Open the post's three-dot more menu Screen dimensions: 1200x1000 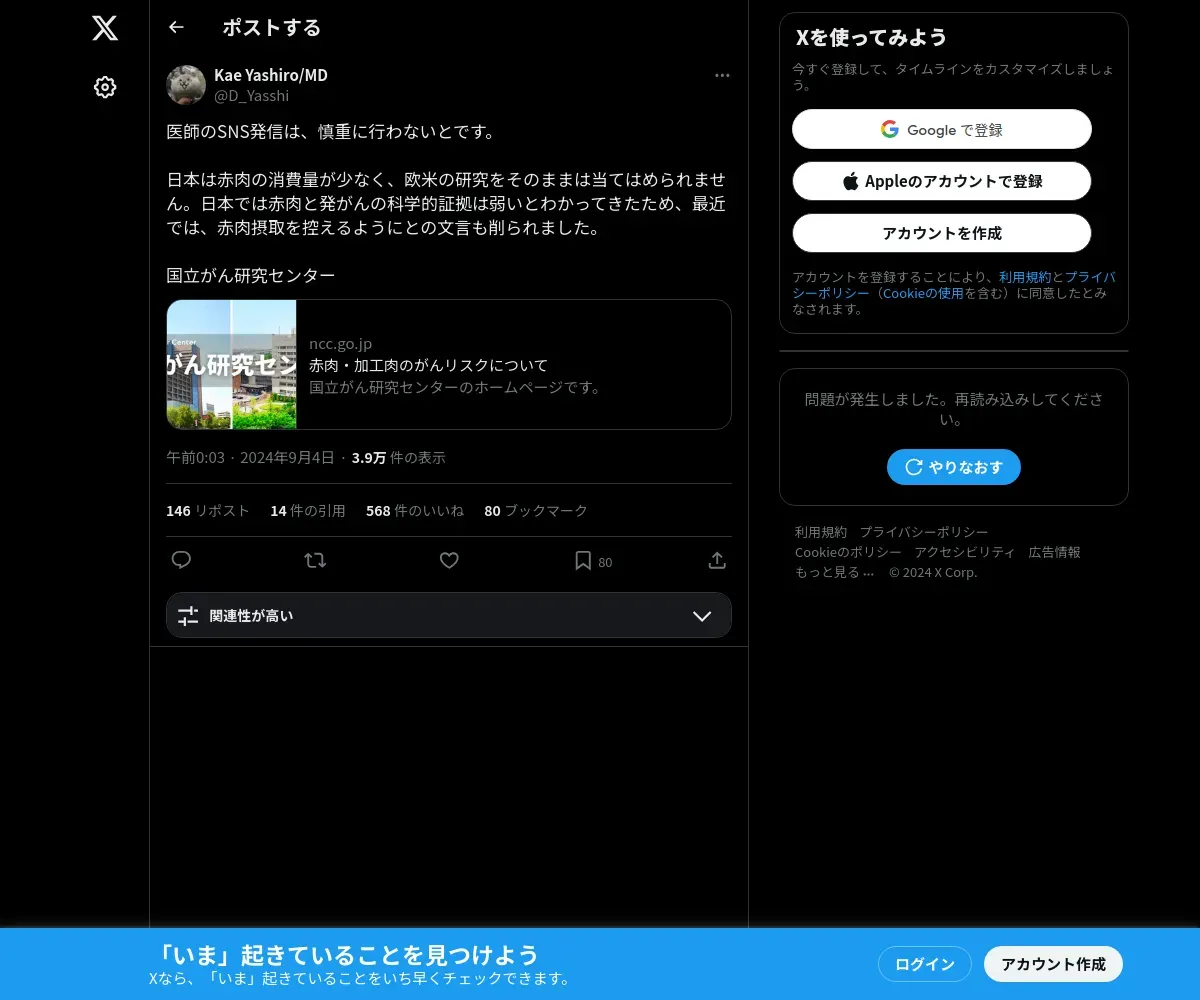click(x=722, y=76)
